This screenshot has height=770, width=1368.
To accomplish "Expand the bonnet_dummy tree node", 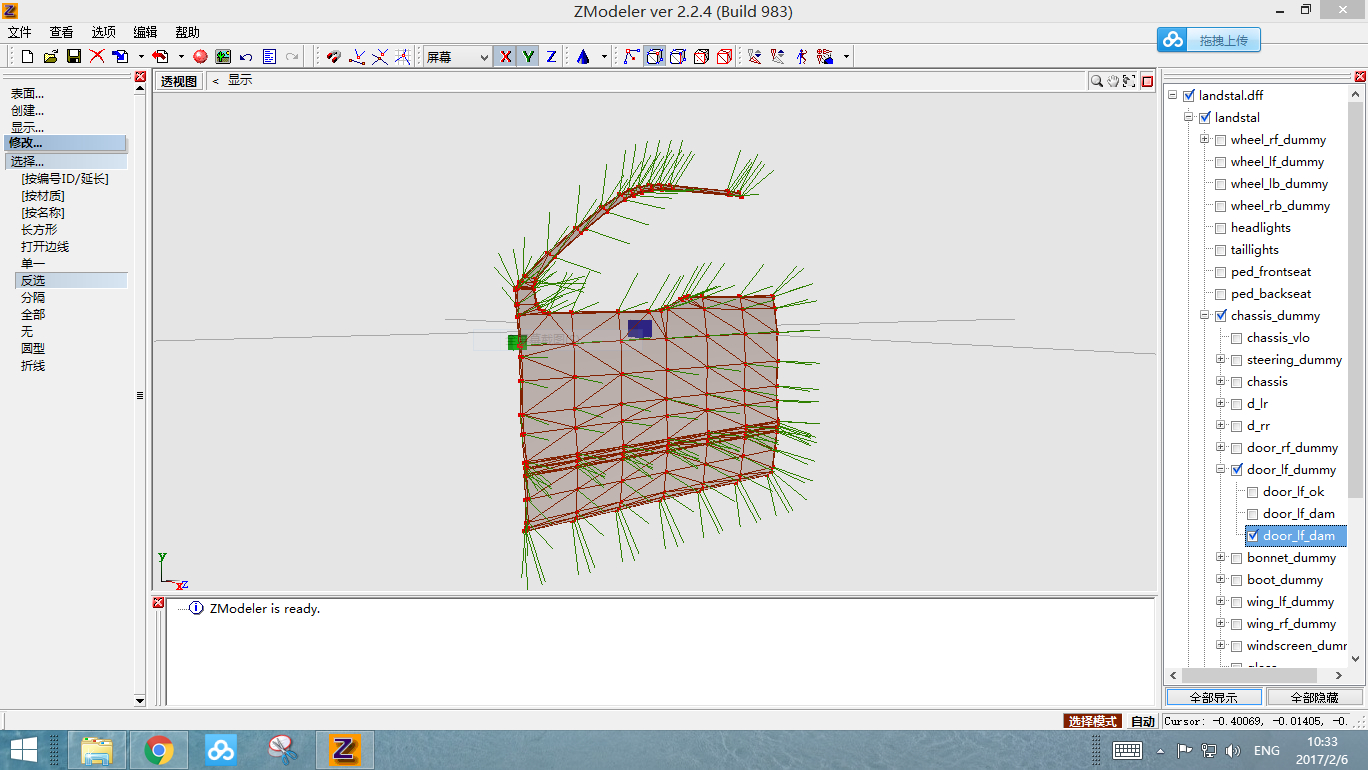I will tap(1220, 558).
